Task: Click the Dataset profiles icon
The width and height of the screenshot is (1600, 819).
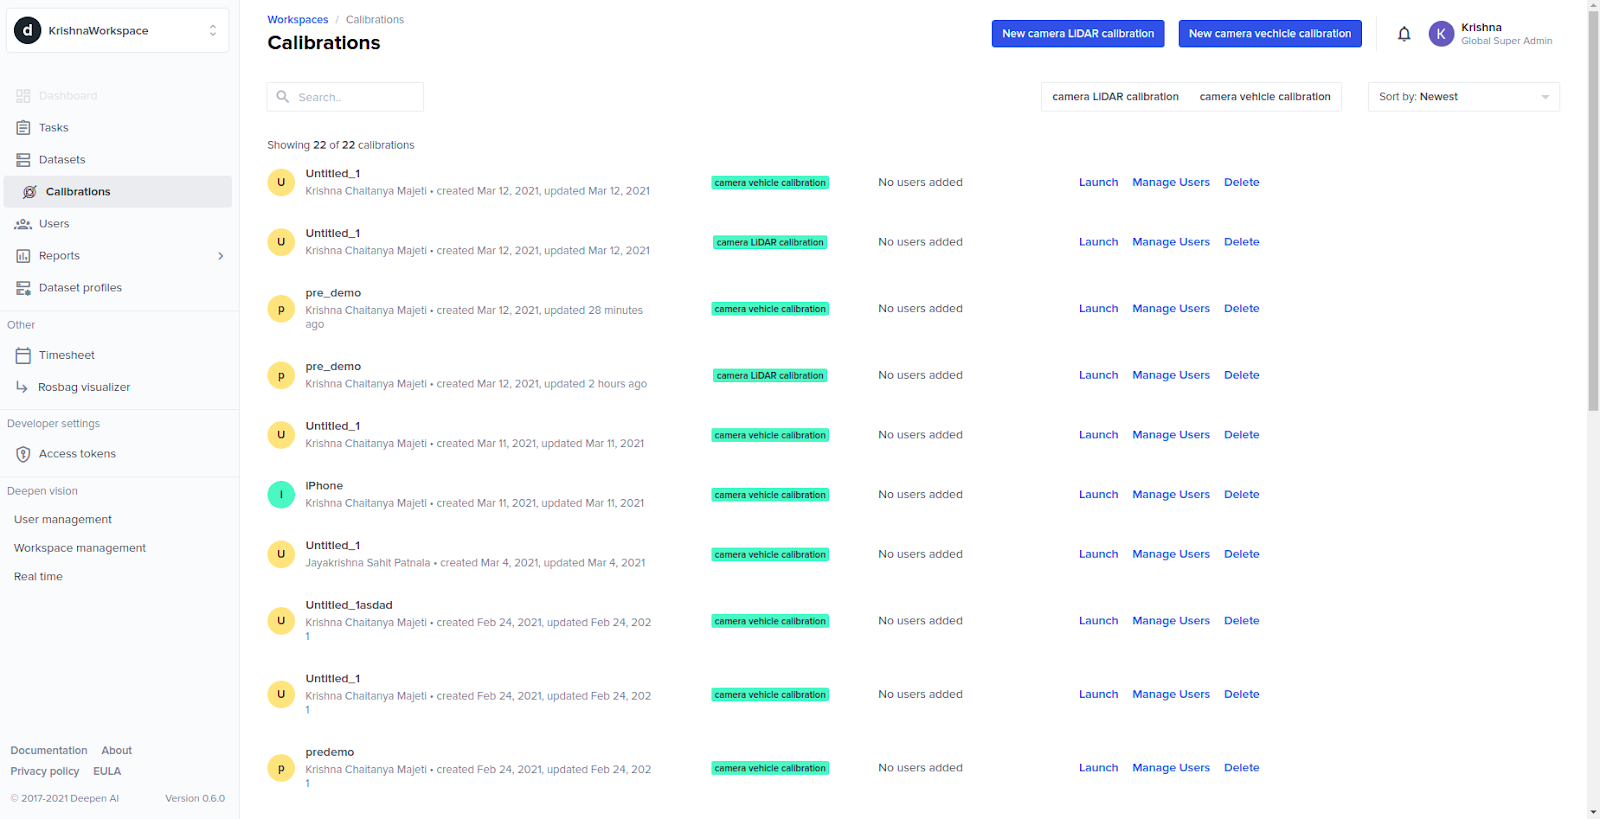Action: (x=23, y=288)
